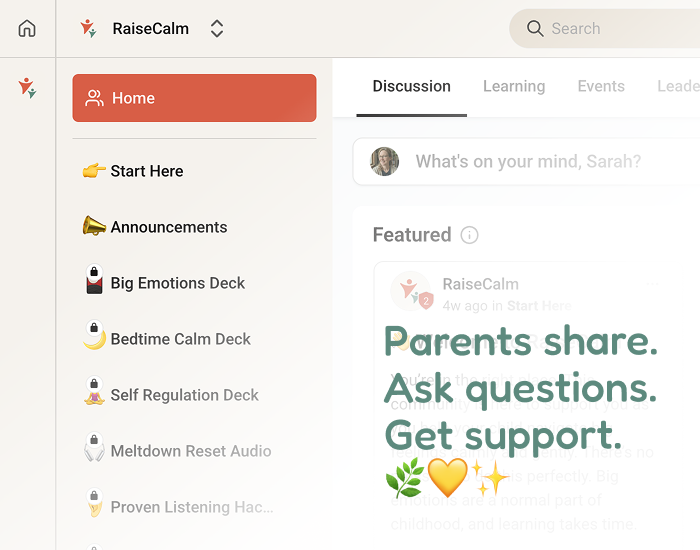700x550 pixels.
Task: Switch to the Events tab
Action: 601,86
